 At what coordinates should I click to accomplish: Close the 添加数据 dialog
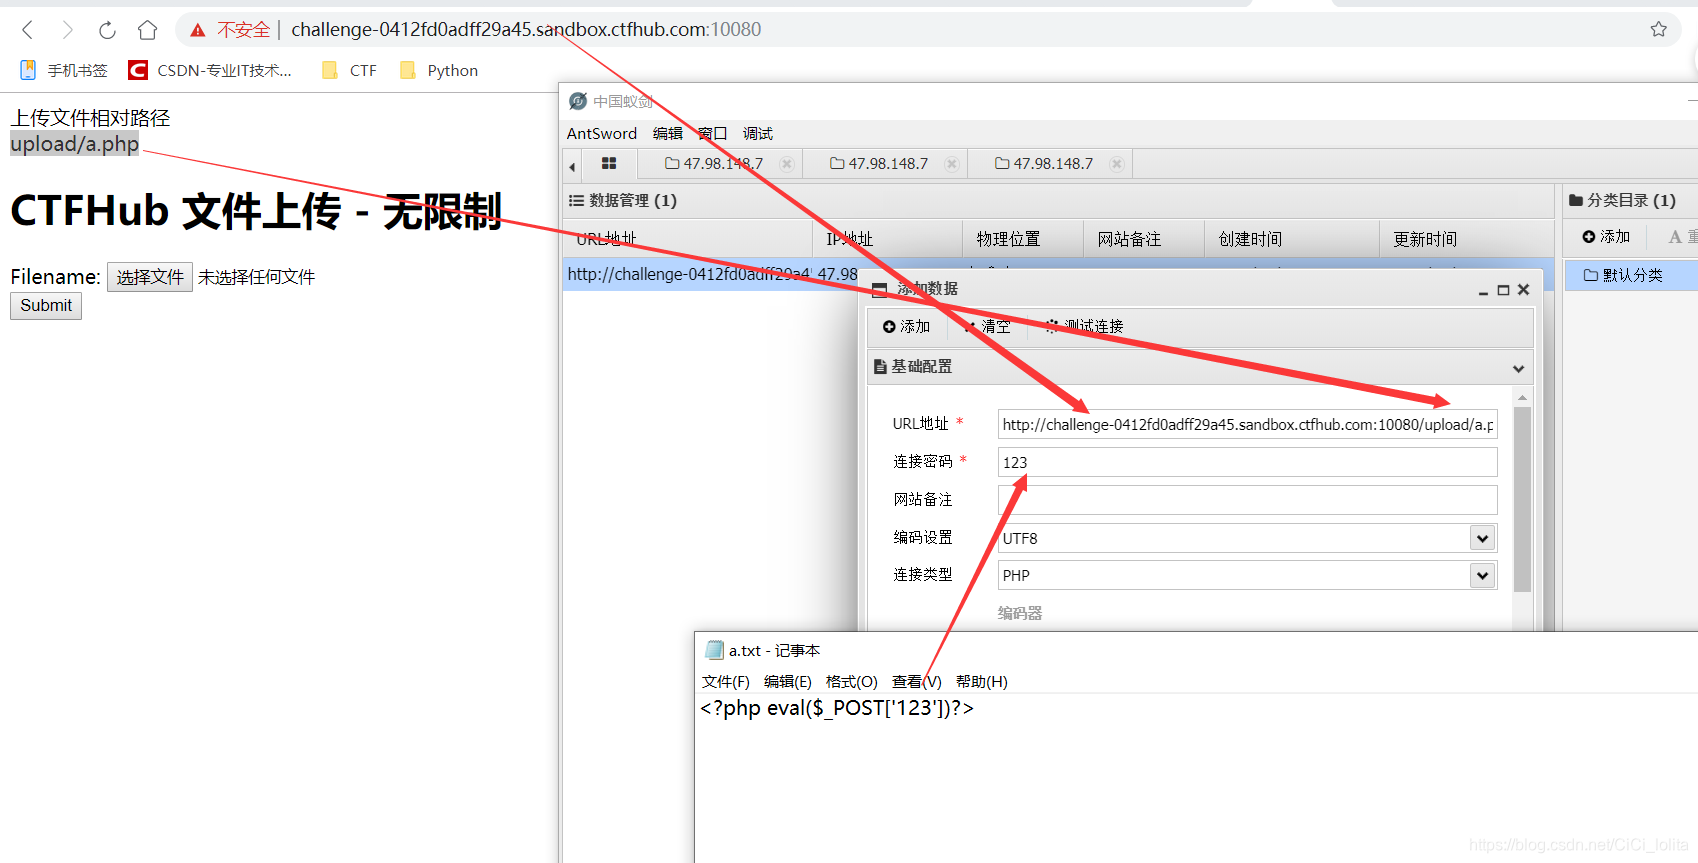(x=1524, y=290)
